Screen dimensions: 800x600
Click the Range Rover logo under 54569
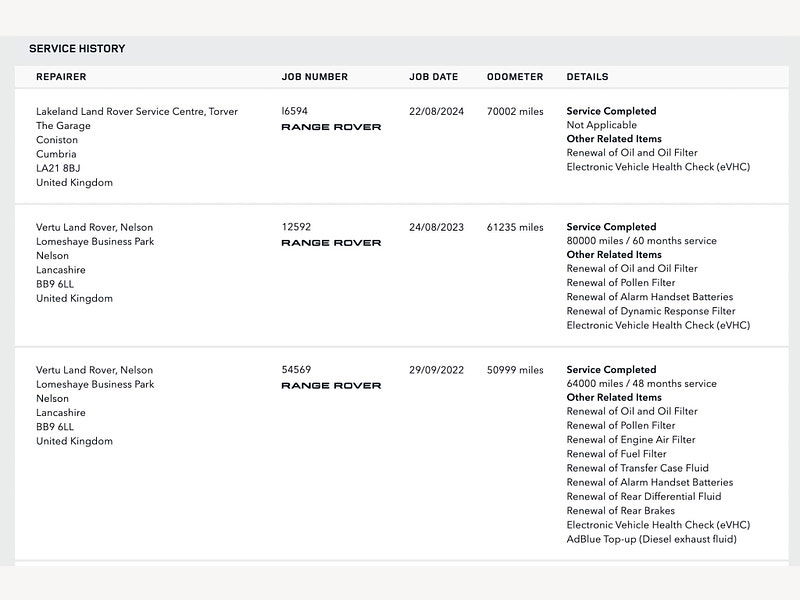tap(331, 386)
